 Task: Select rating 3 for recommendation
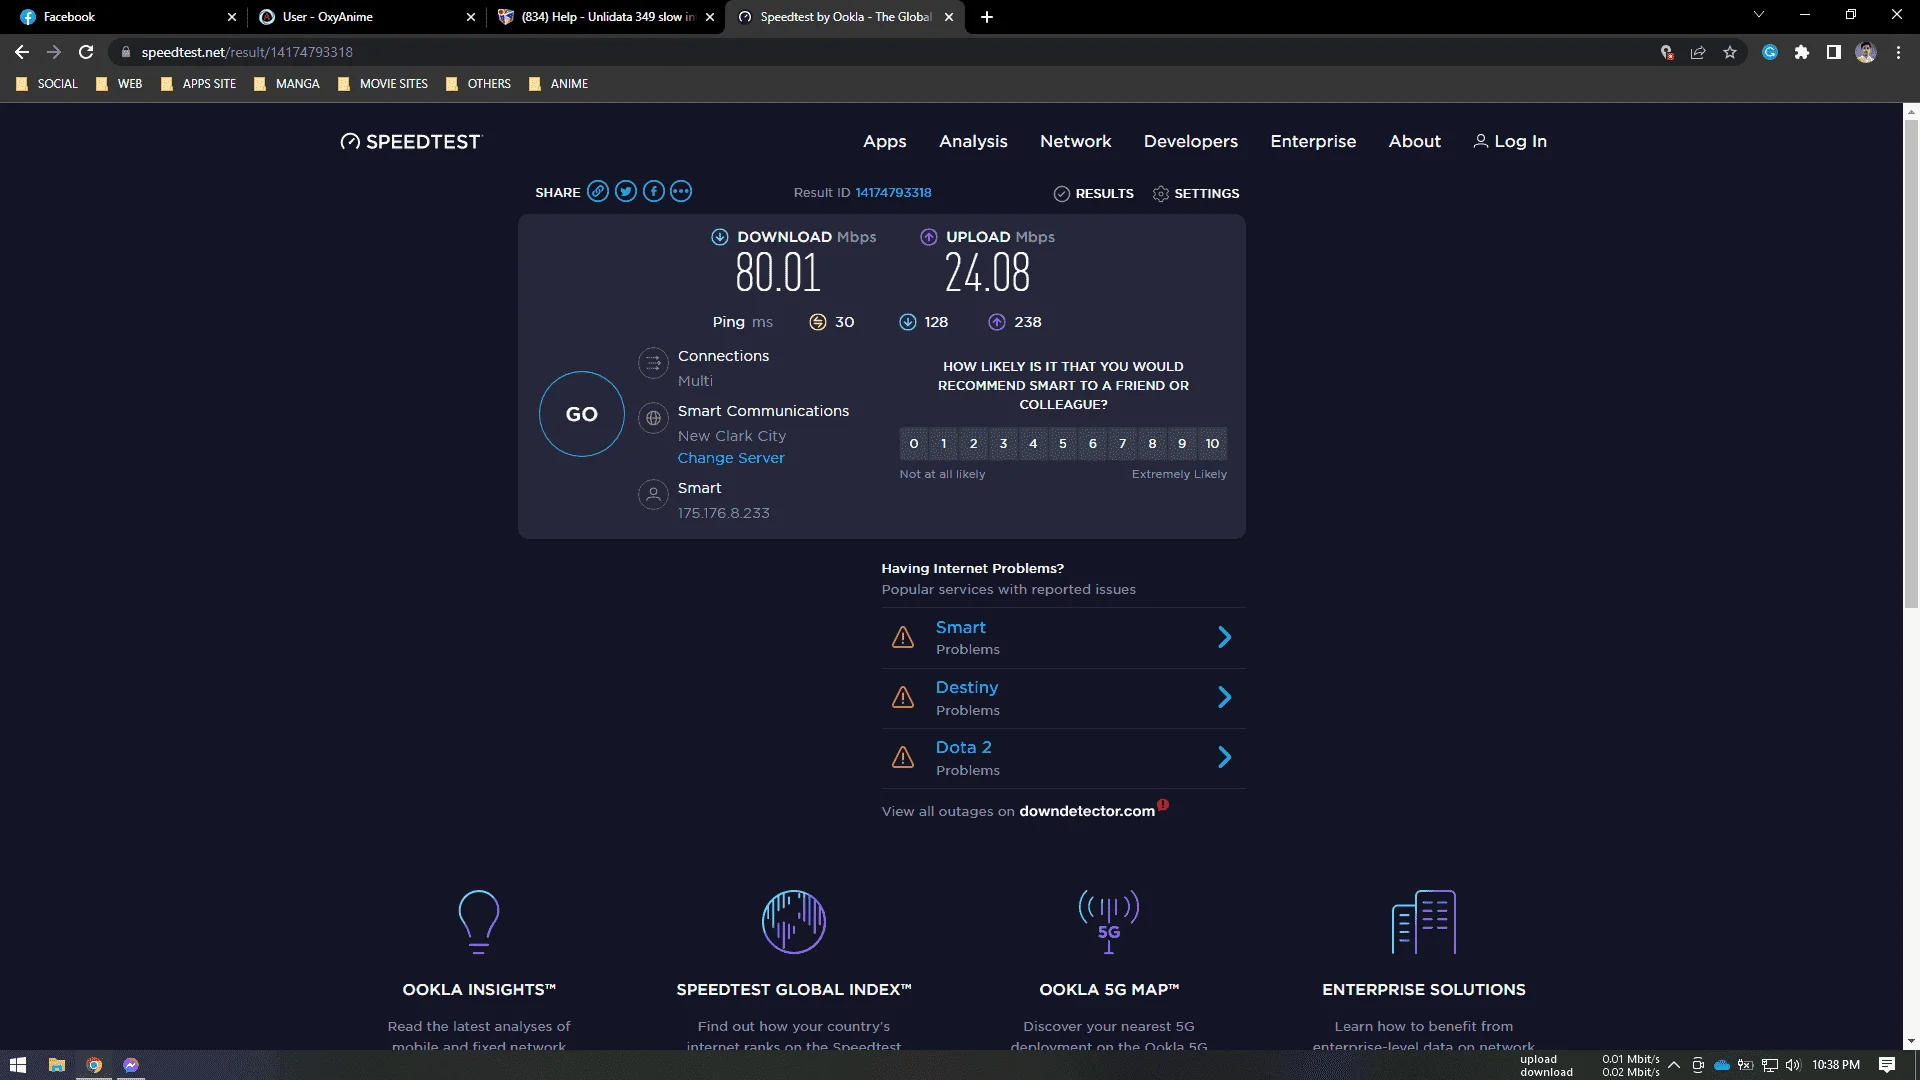[1004, 444]
